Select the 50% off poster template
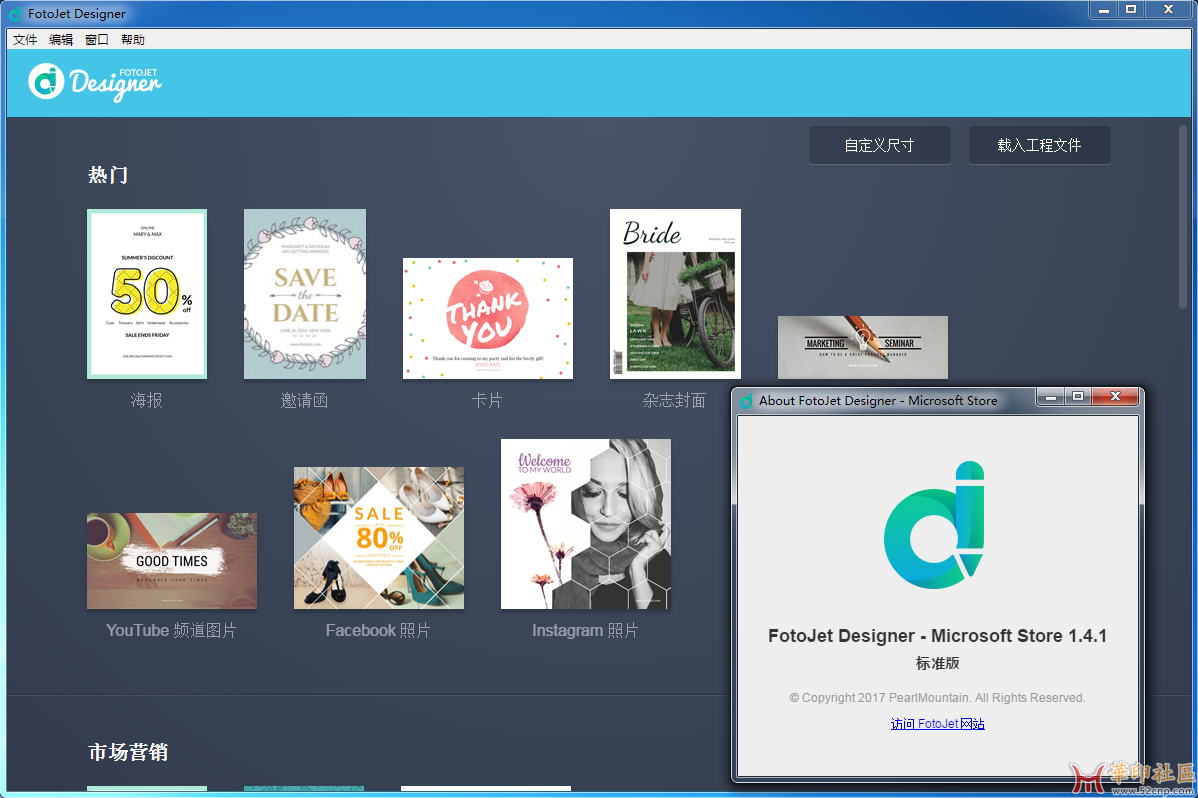 [147, 294]
